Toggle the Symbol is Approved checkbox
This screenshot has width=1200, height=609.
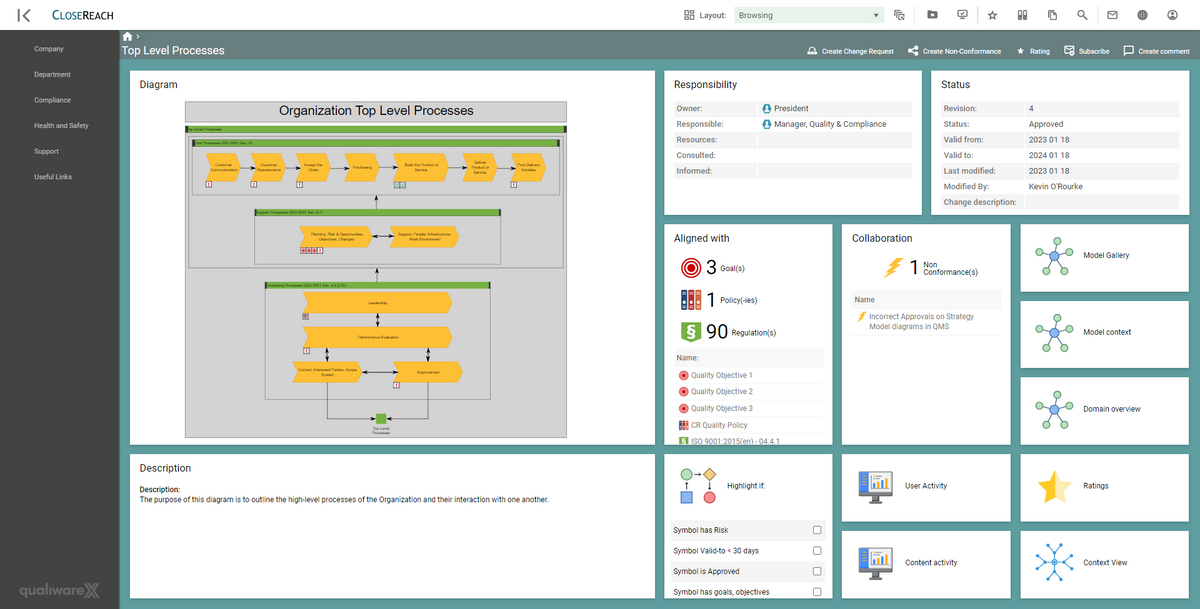pyautogui.click(x=816, y=571)
